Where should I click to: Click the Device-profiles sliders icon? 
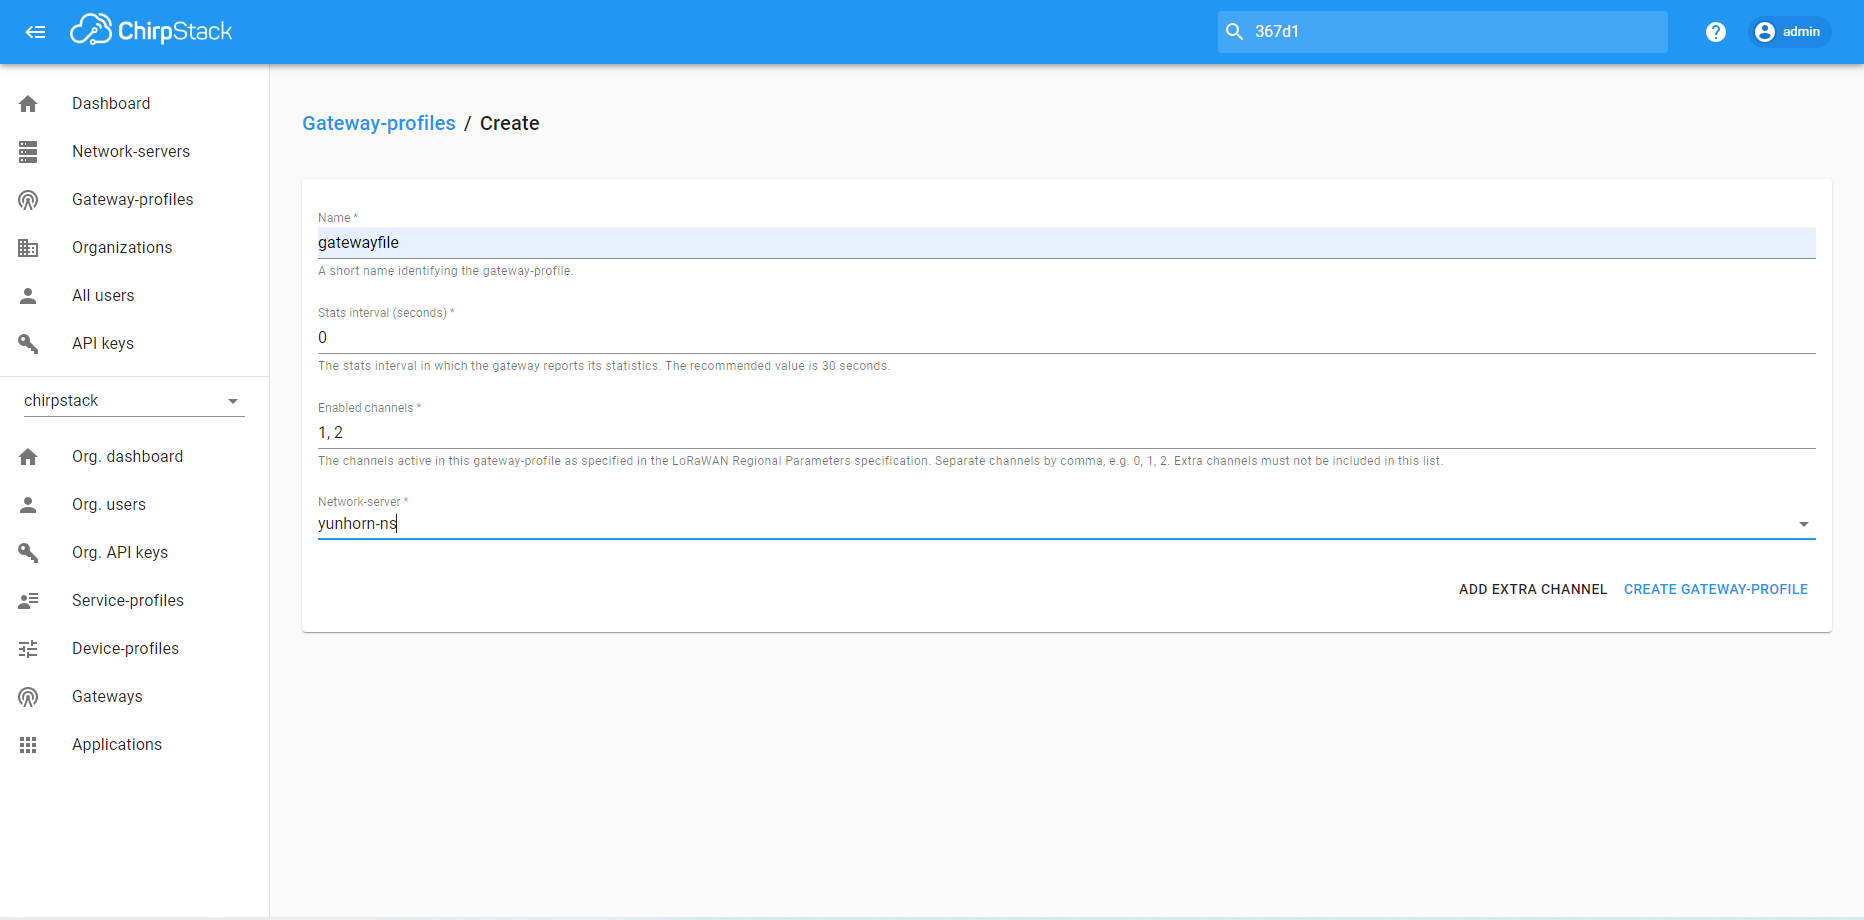pos(28,649)
